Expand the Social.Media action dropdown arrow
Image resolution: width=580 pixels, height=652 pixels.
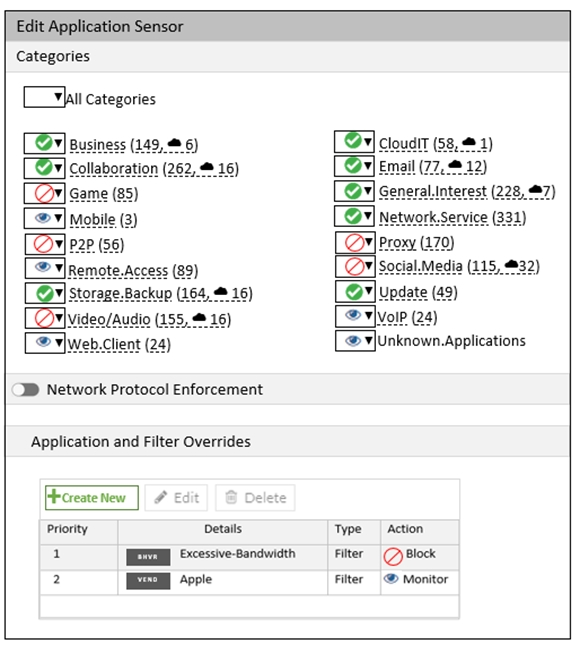coord(368,265)
